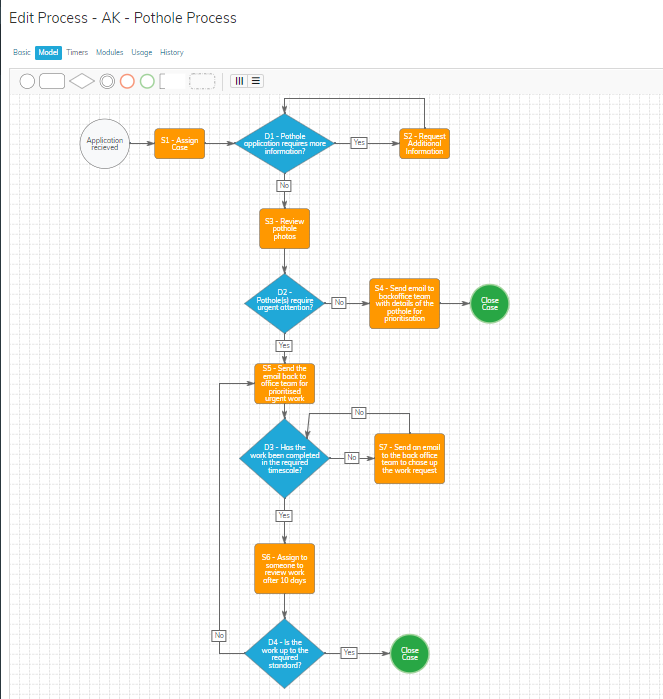Switch to the Timers tab
This screenshot has width=663, height=699.
(x=77, y=52)
